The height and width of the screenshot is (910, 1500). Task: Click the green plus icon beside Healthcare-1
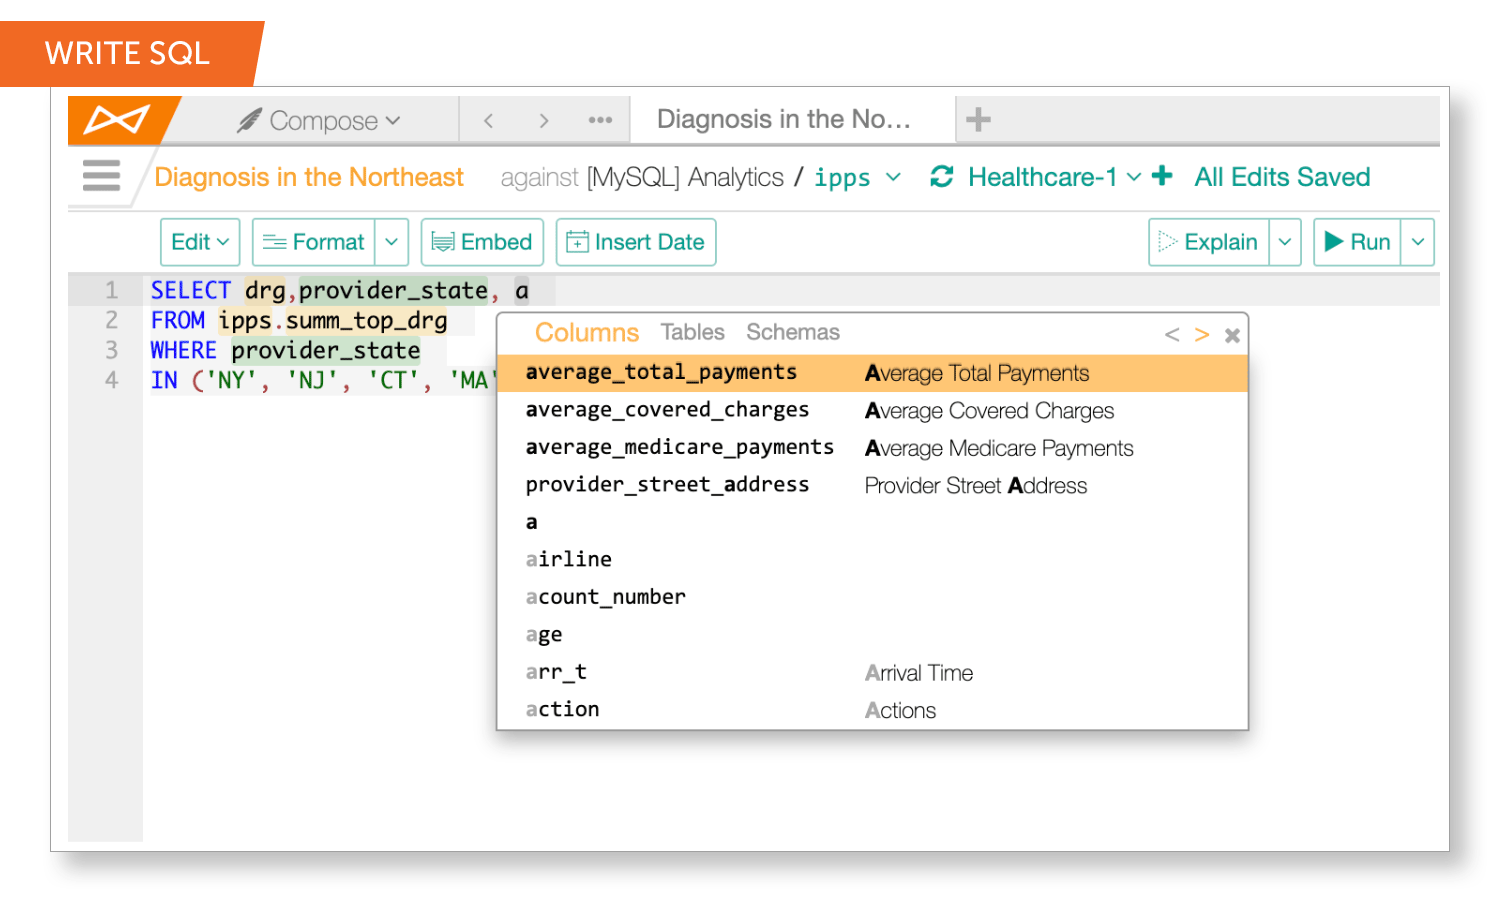(x=1162, y=176)
